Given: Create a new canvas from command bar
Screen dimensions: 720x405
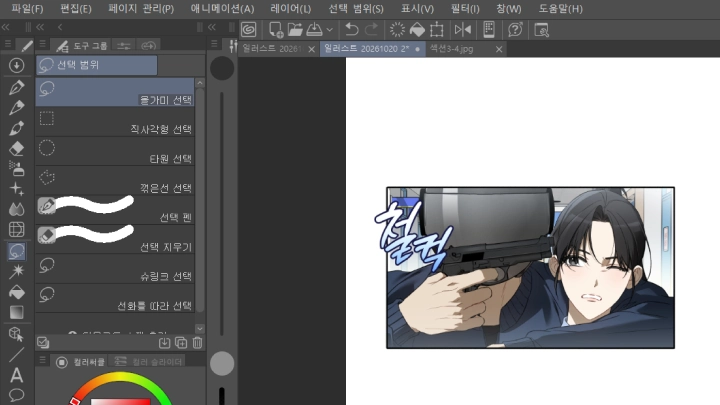Looking at the screenshot, I should point(276,30).
